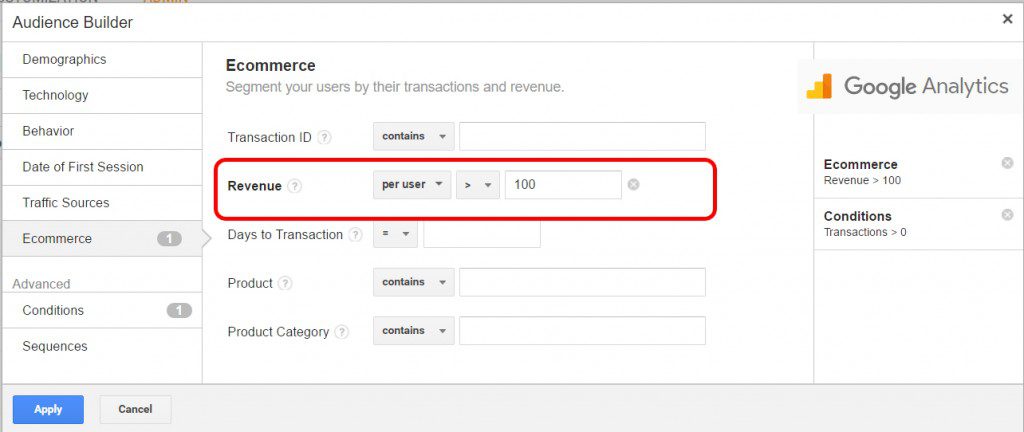Open the Revenue greater-than operator dropdown
The height and width of the screenshot is (432, 1024).
(478, 185)
